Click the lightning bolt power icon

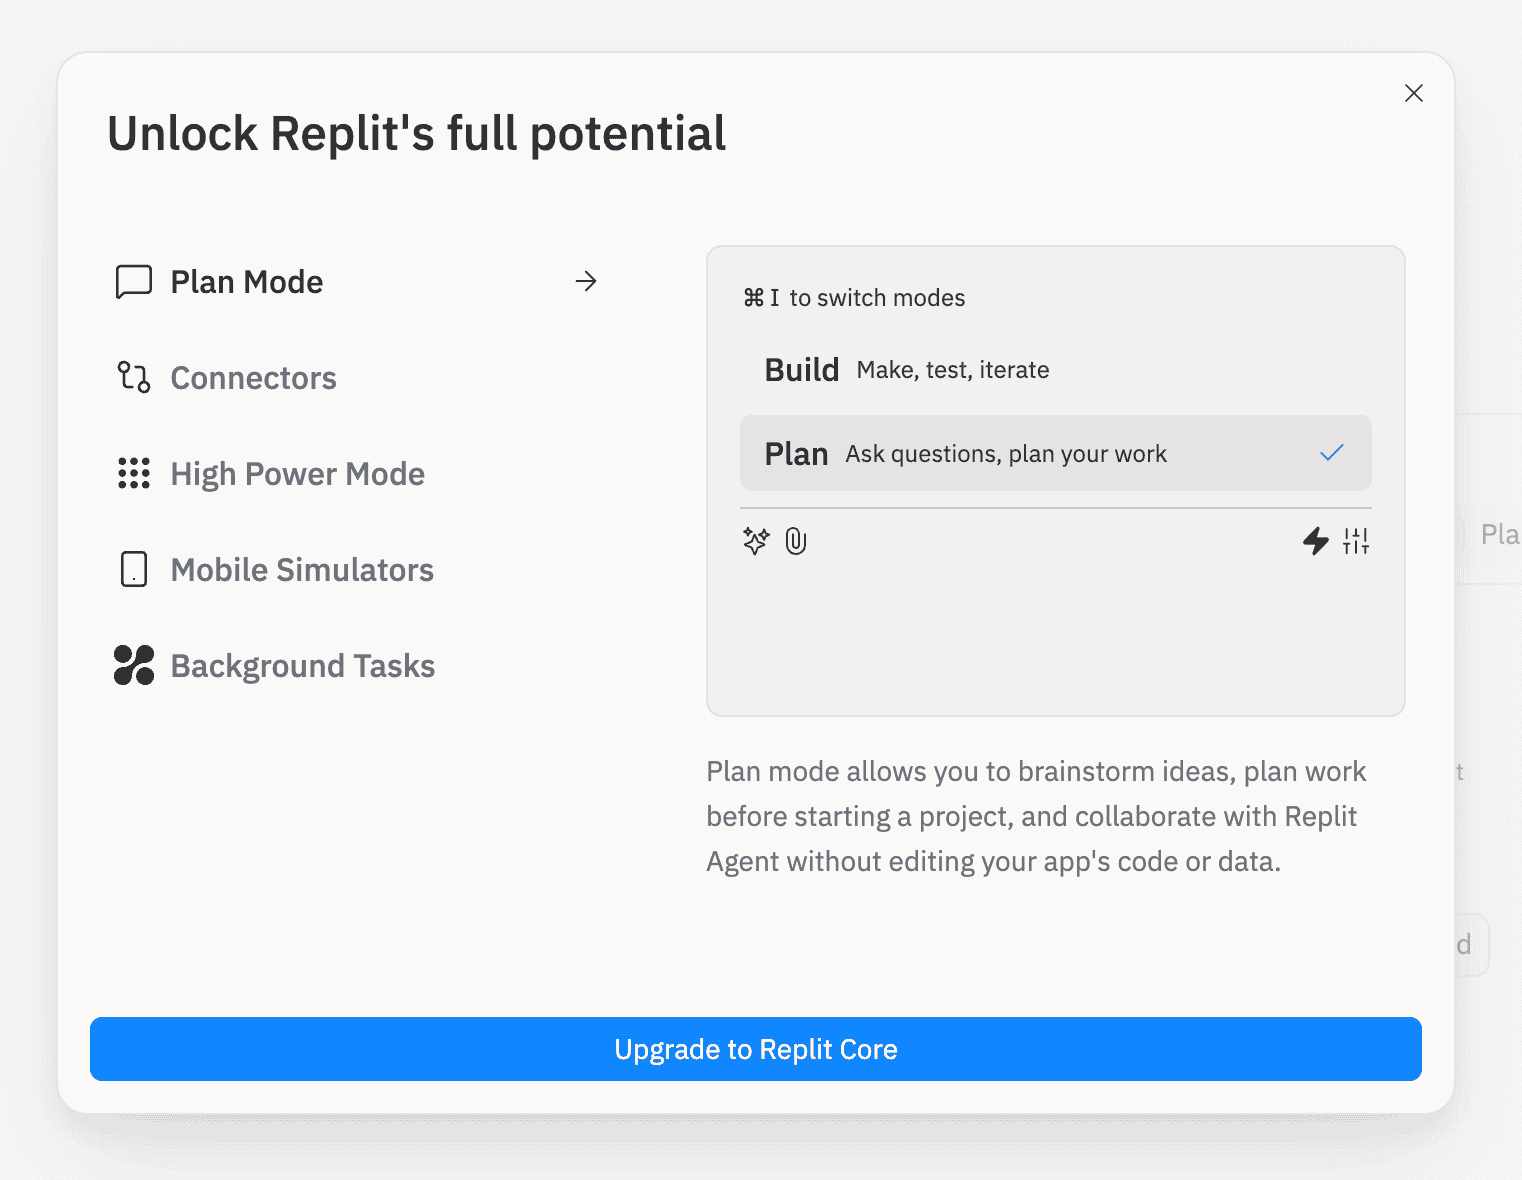coord(1316,541)
